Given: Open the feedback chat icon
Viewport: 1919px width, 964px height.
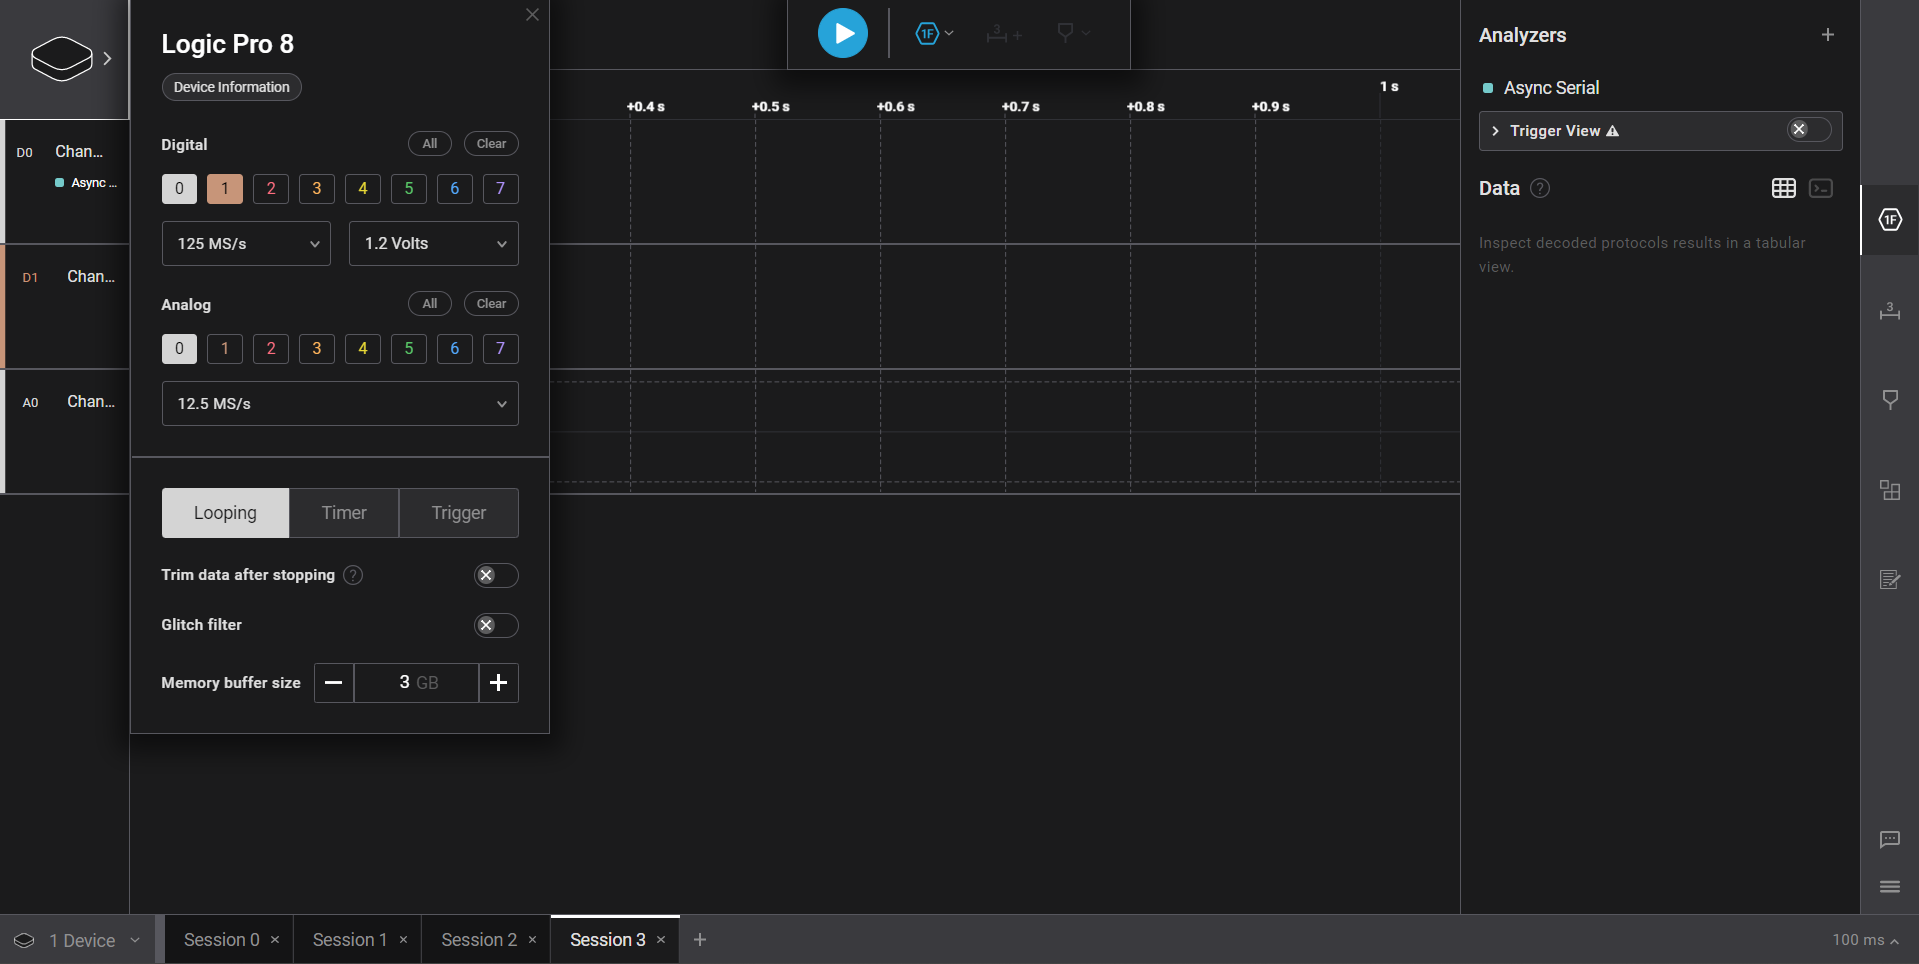Looking at the screenshot, I should click(x=1890, y=840).
